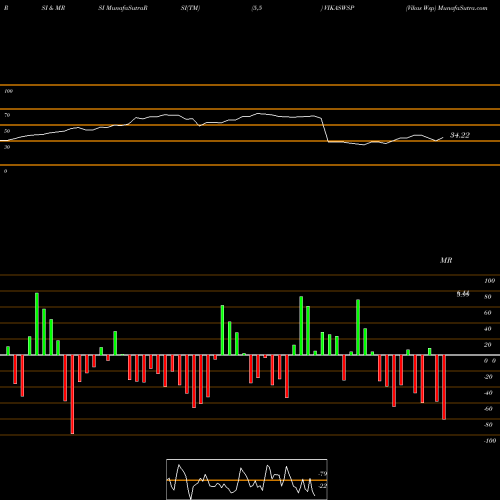Click the overlapping MR value near 80

pos(463,294)
